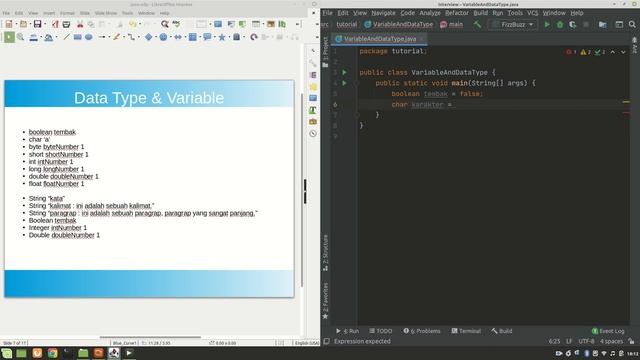
Task: Click the main method breadcrumb in navigation bar
Action: click(451, 24)
